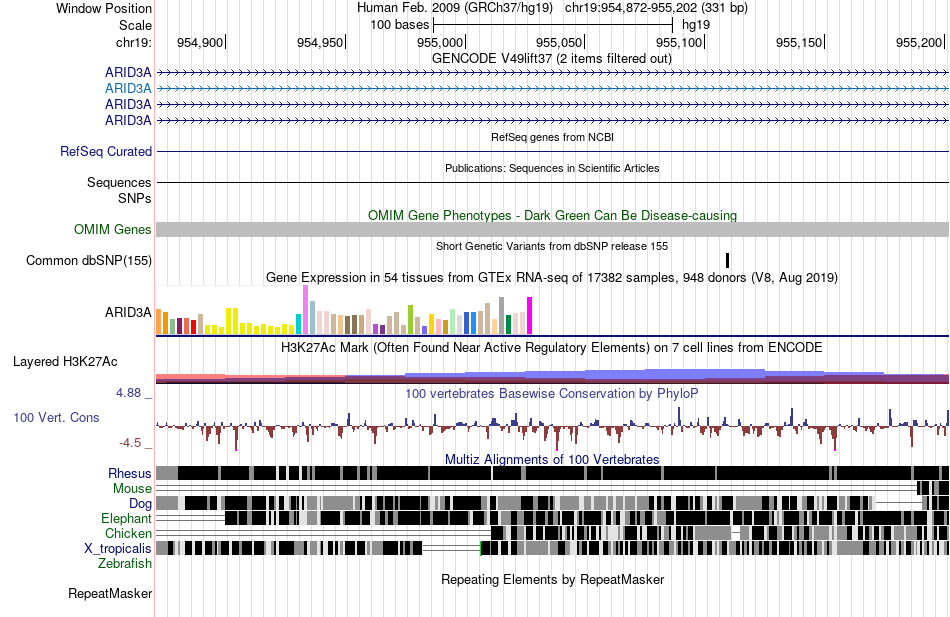The image size is (950, 617).
Task: Open the RefSeq Curated track label
Action: coord(106,152)
